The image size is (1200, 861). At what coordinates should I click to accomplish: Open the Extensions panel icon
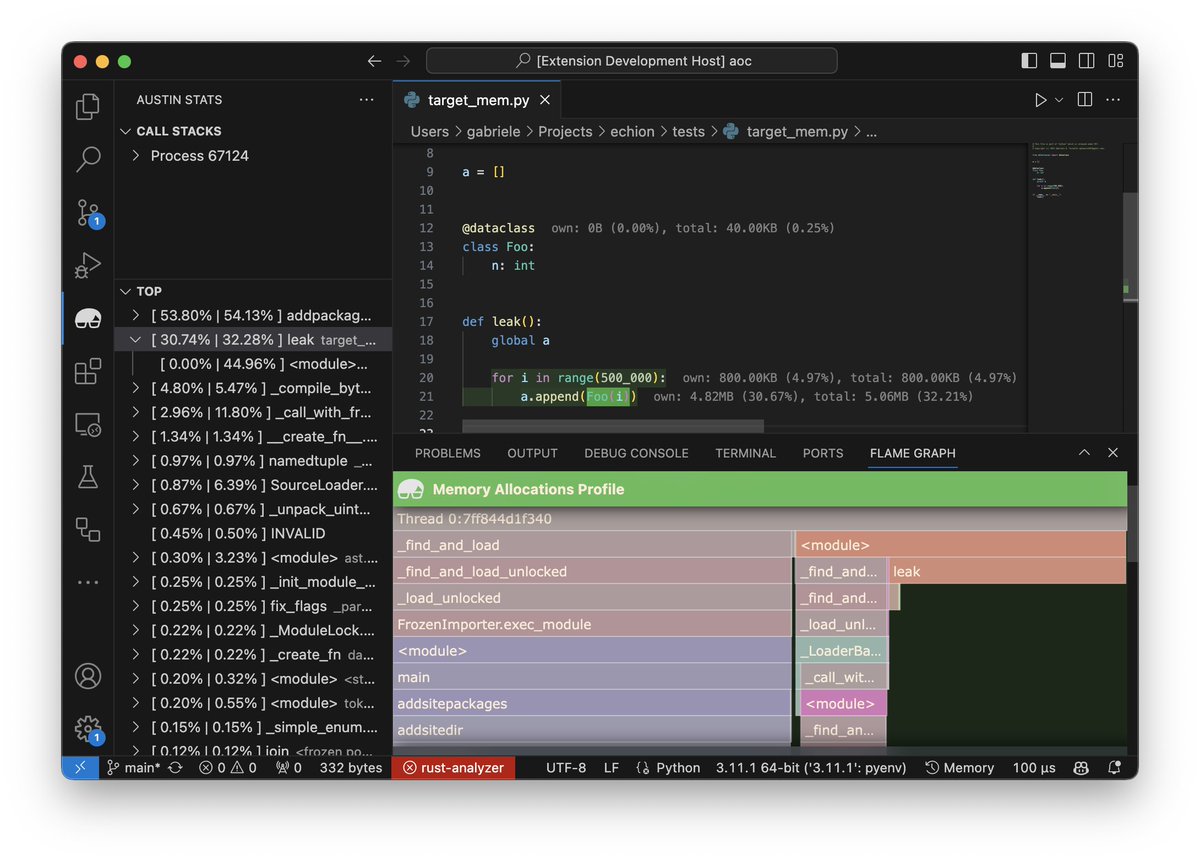88,371
